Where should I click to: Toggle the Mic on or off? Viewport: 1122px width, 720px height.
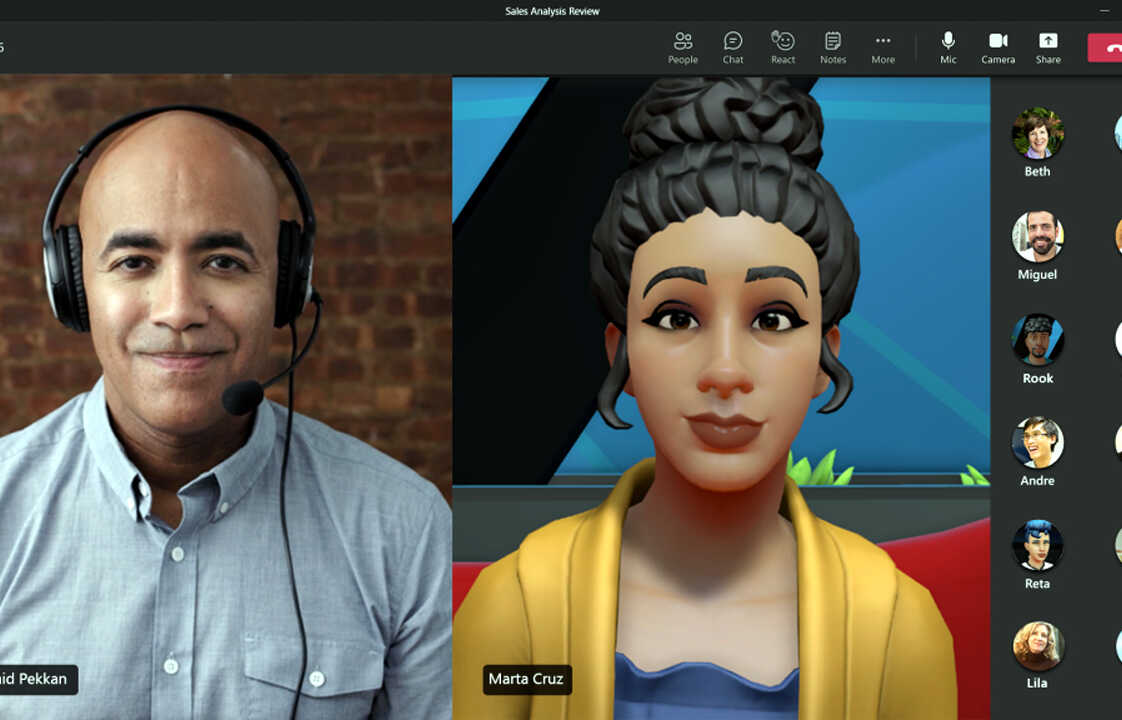pos(948,48)
